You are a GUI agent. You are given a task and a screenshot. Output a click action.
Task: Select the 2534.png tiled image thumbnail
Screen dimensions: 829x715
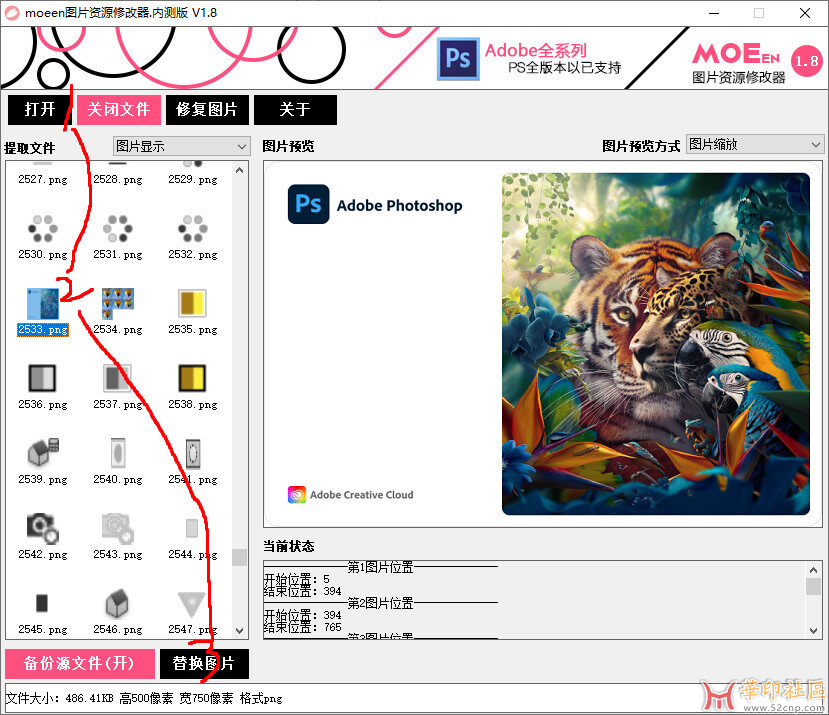tap(118, 304)
